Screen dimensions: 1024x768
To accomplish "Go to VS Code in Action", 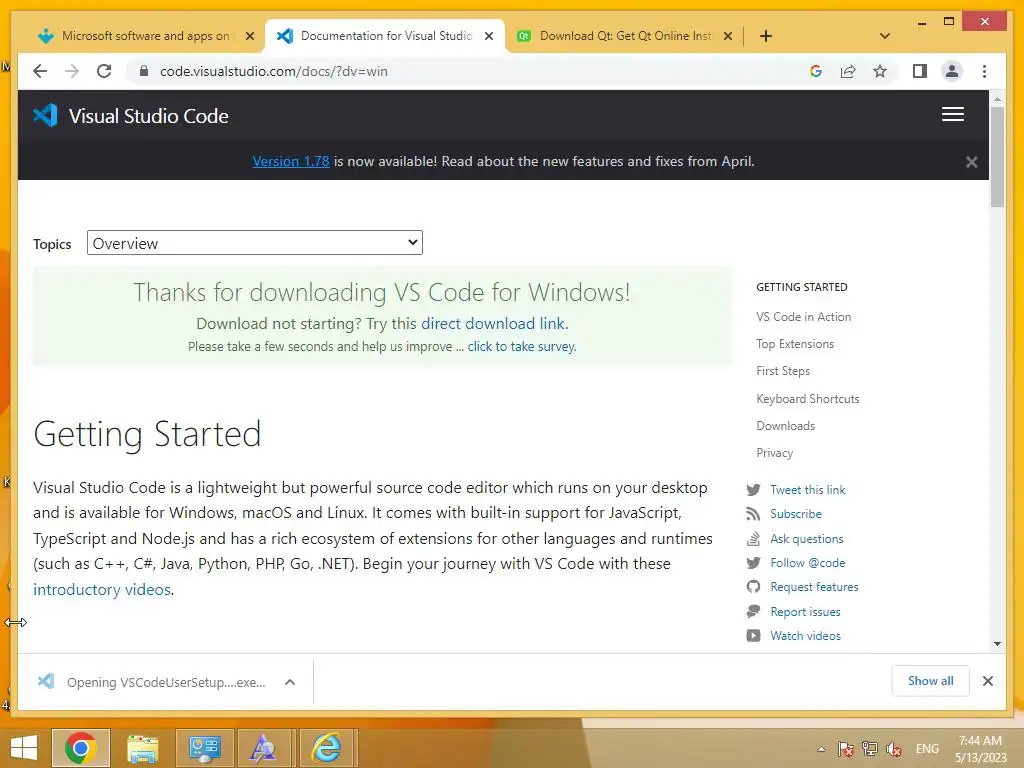I will point(803,317).
